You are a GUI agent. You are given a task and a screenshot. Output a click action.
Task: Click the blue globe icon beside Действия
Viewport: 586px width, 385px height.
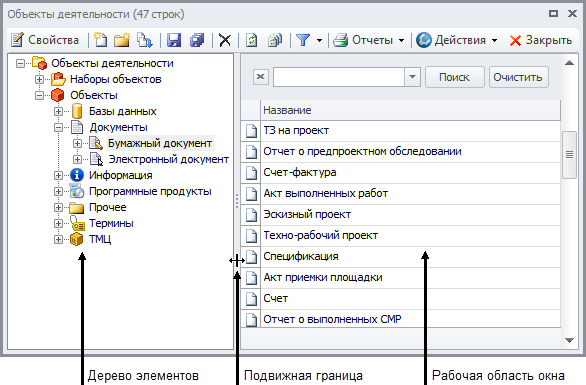[424, 40]
